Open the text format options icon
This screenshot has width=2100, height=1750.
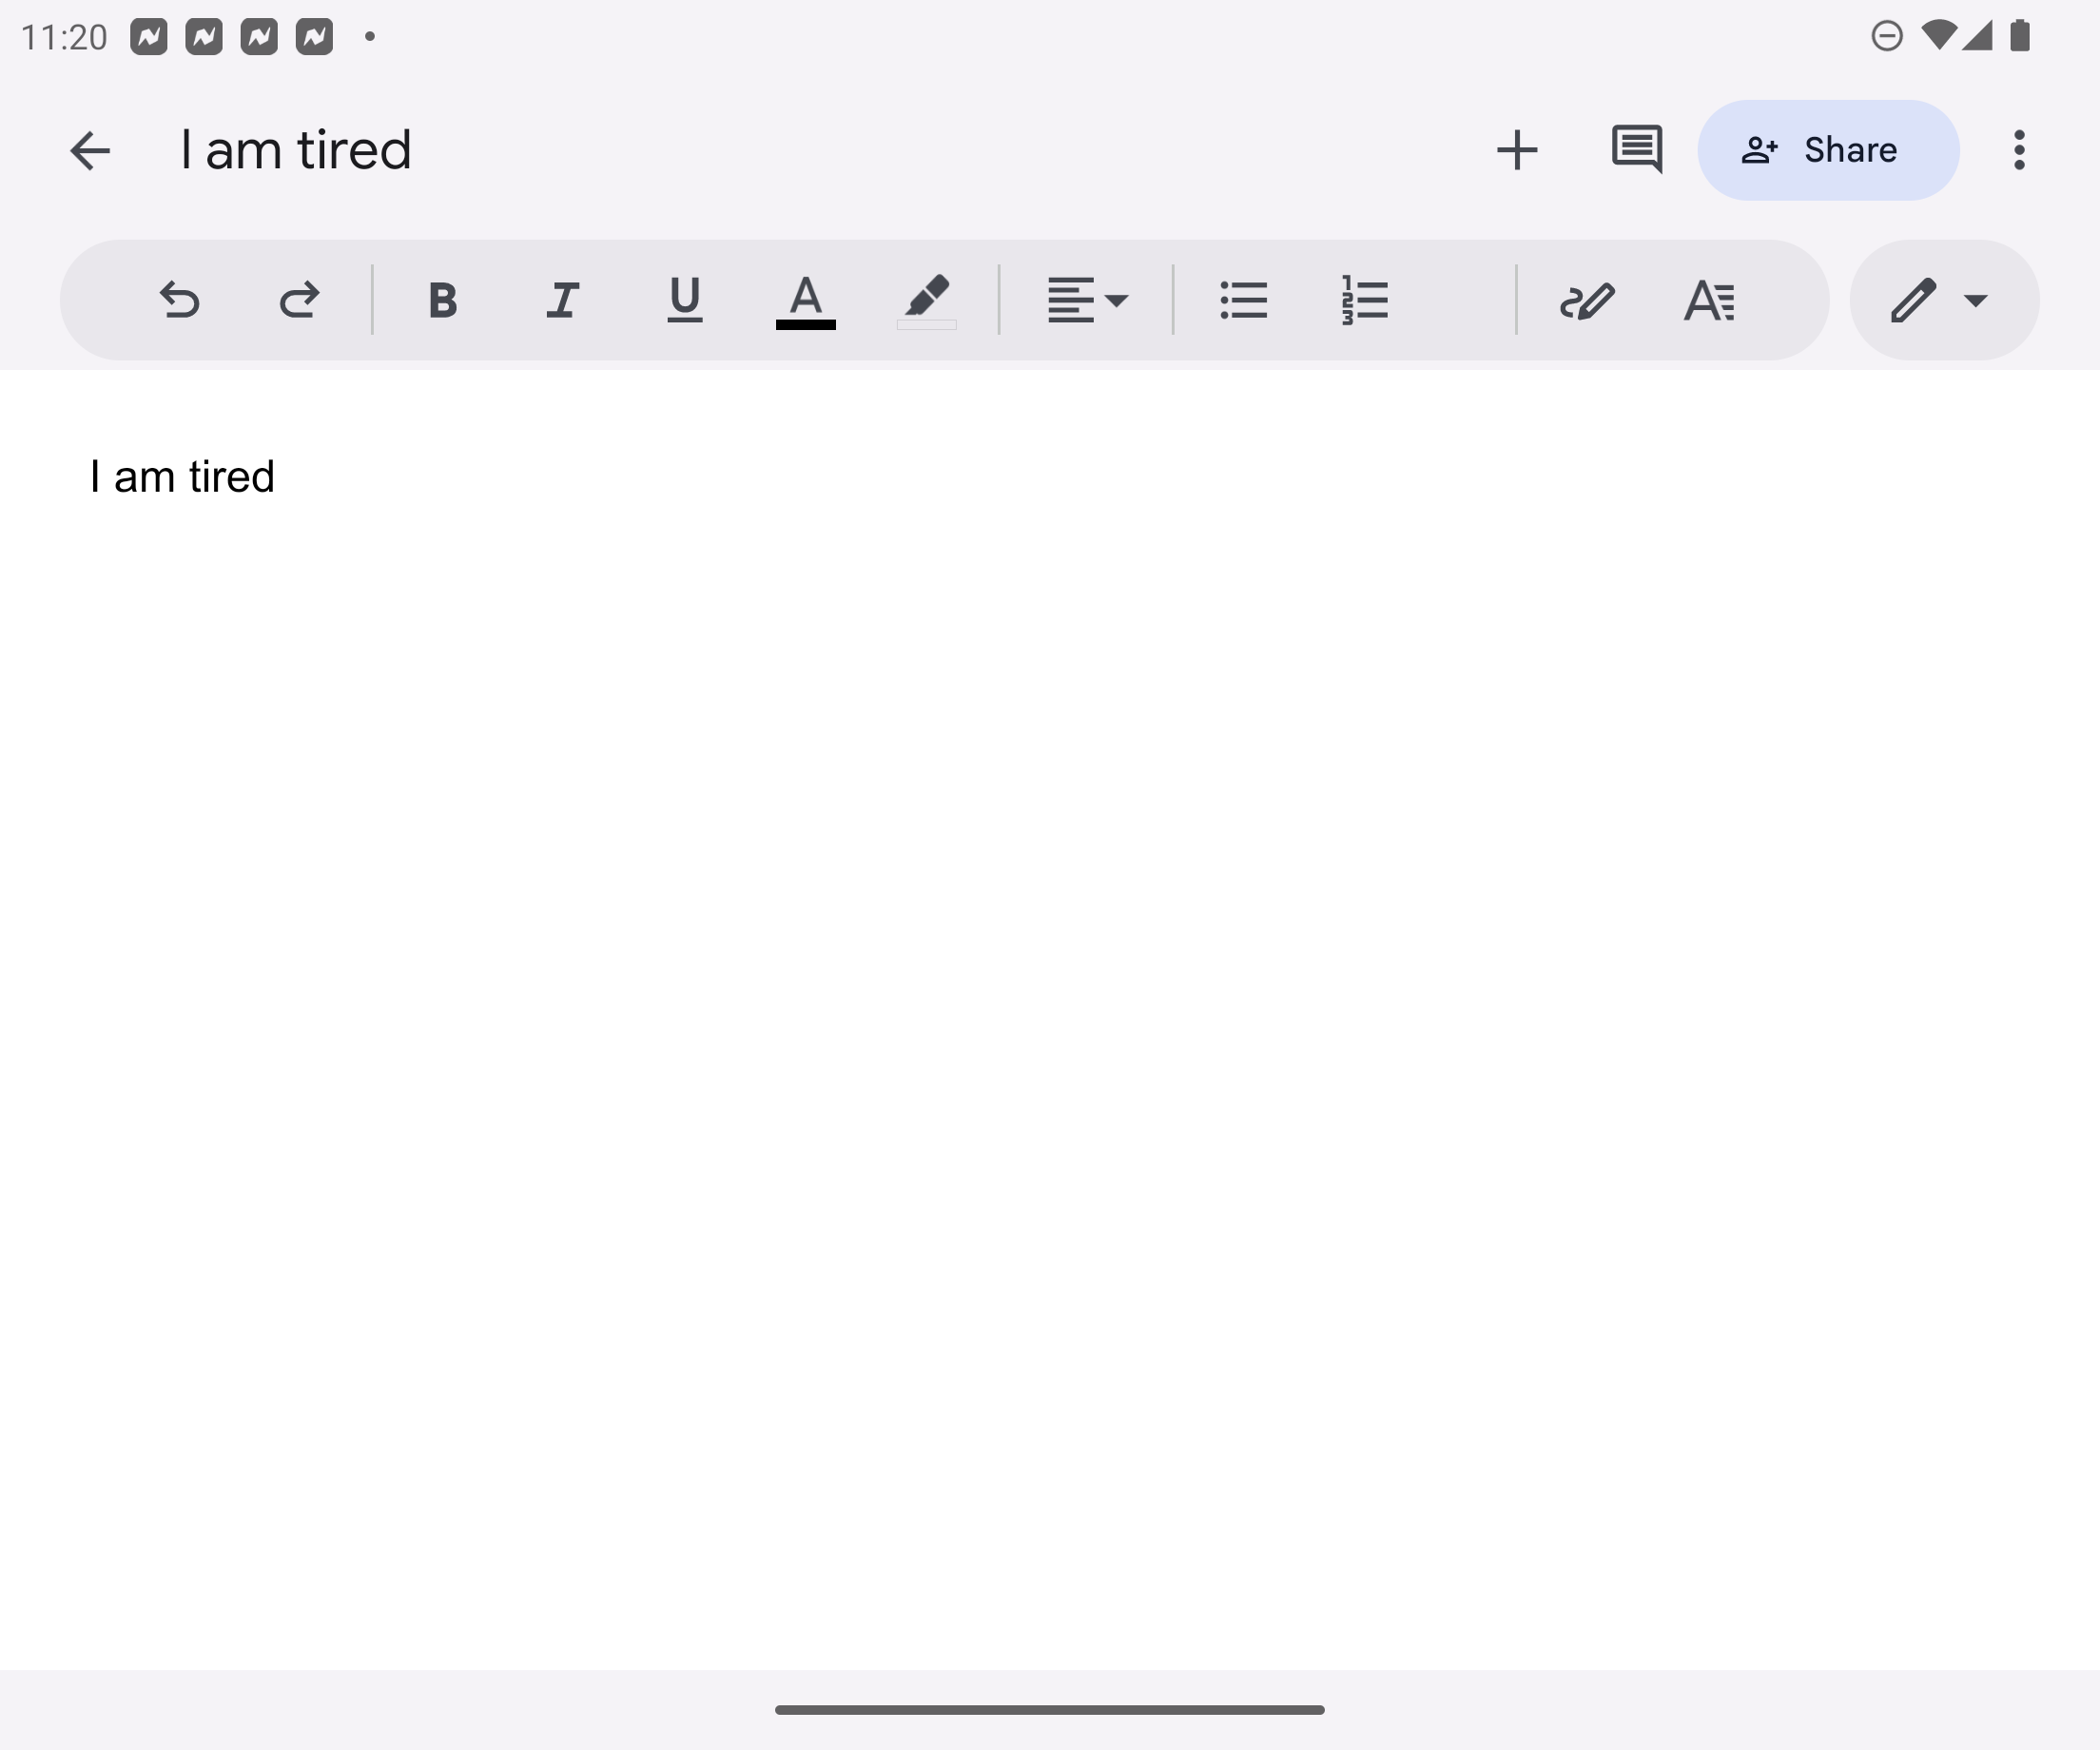[1709, 300]
